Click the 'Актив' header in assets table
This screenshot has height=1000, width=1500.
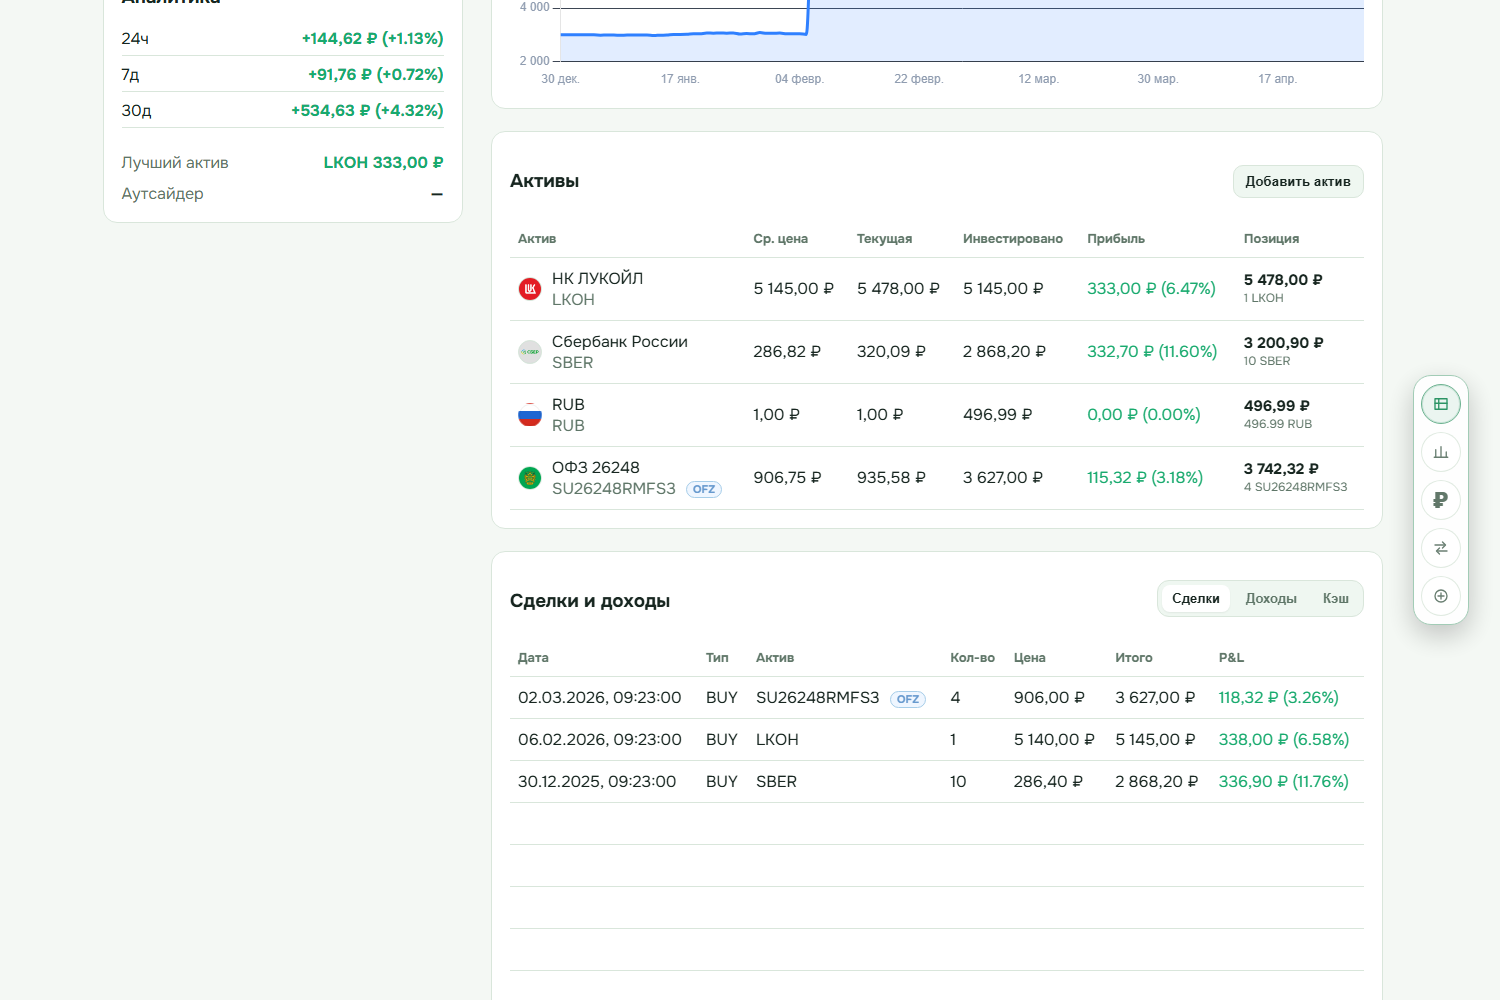click(x=537, y=238)
